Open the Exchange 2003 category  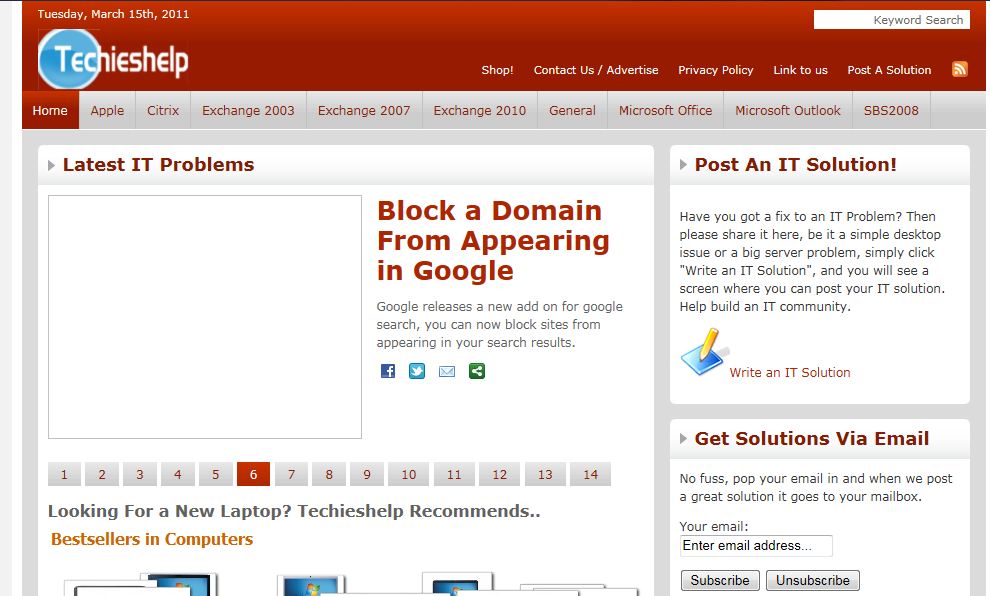tap(248, 110)
